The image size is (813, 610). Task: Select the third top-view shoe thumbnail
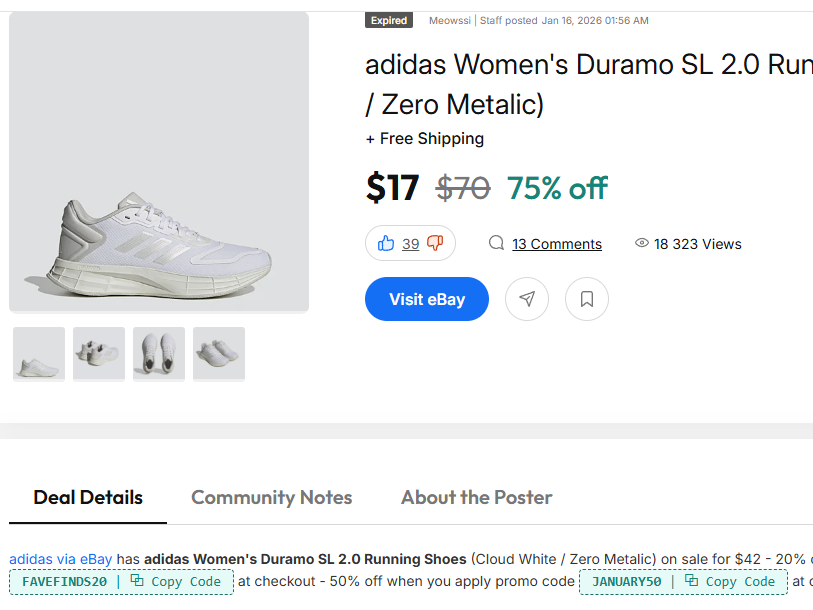coord(159,354)
